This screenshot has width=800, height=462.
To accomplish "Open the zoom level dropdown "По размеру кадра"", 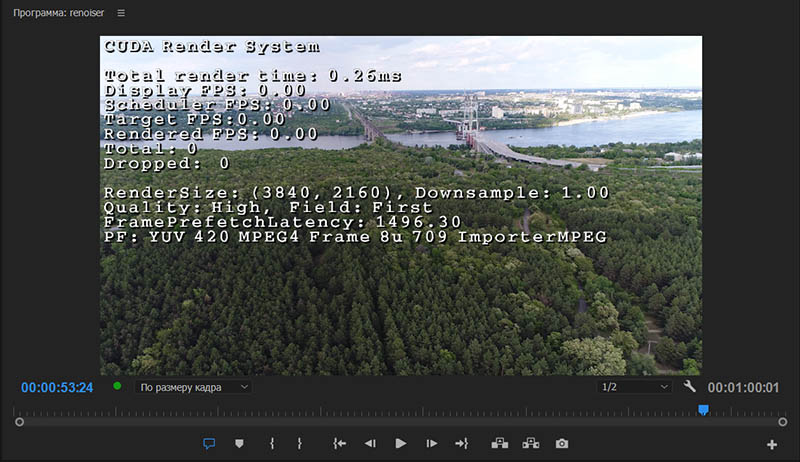I will [193, 387].
